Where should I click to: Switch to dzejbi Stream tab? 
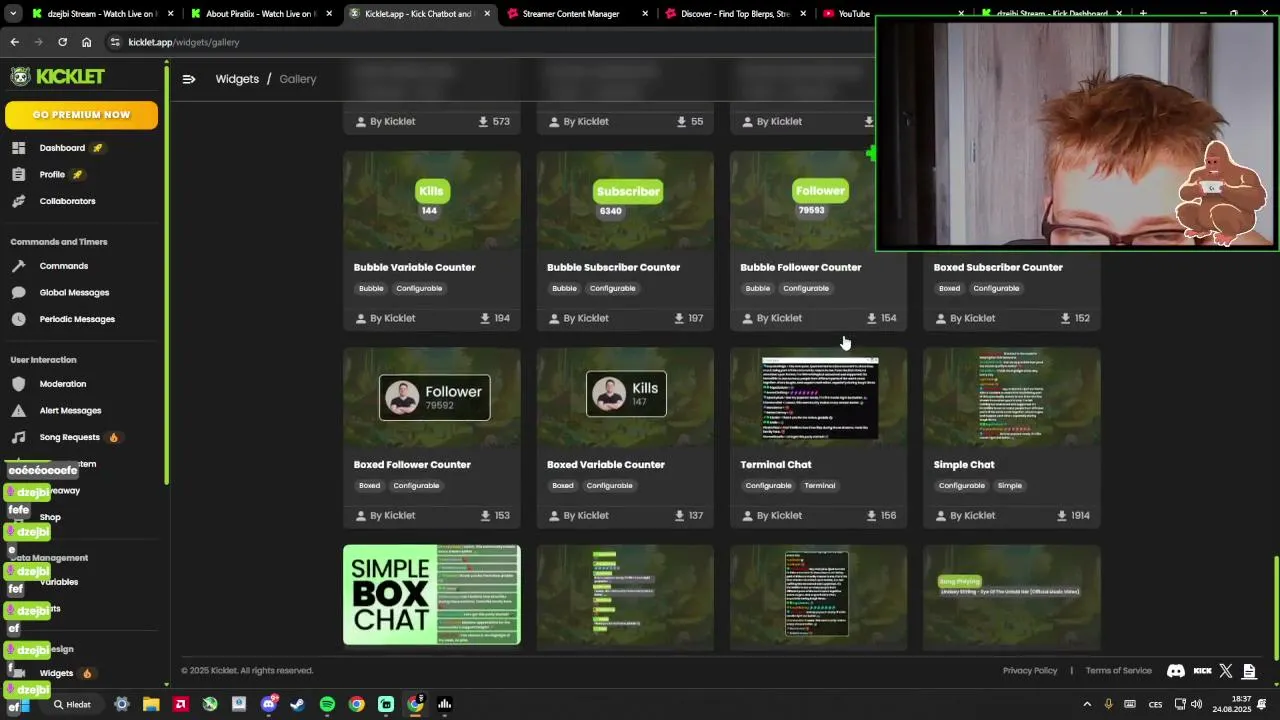[100, 14]
